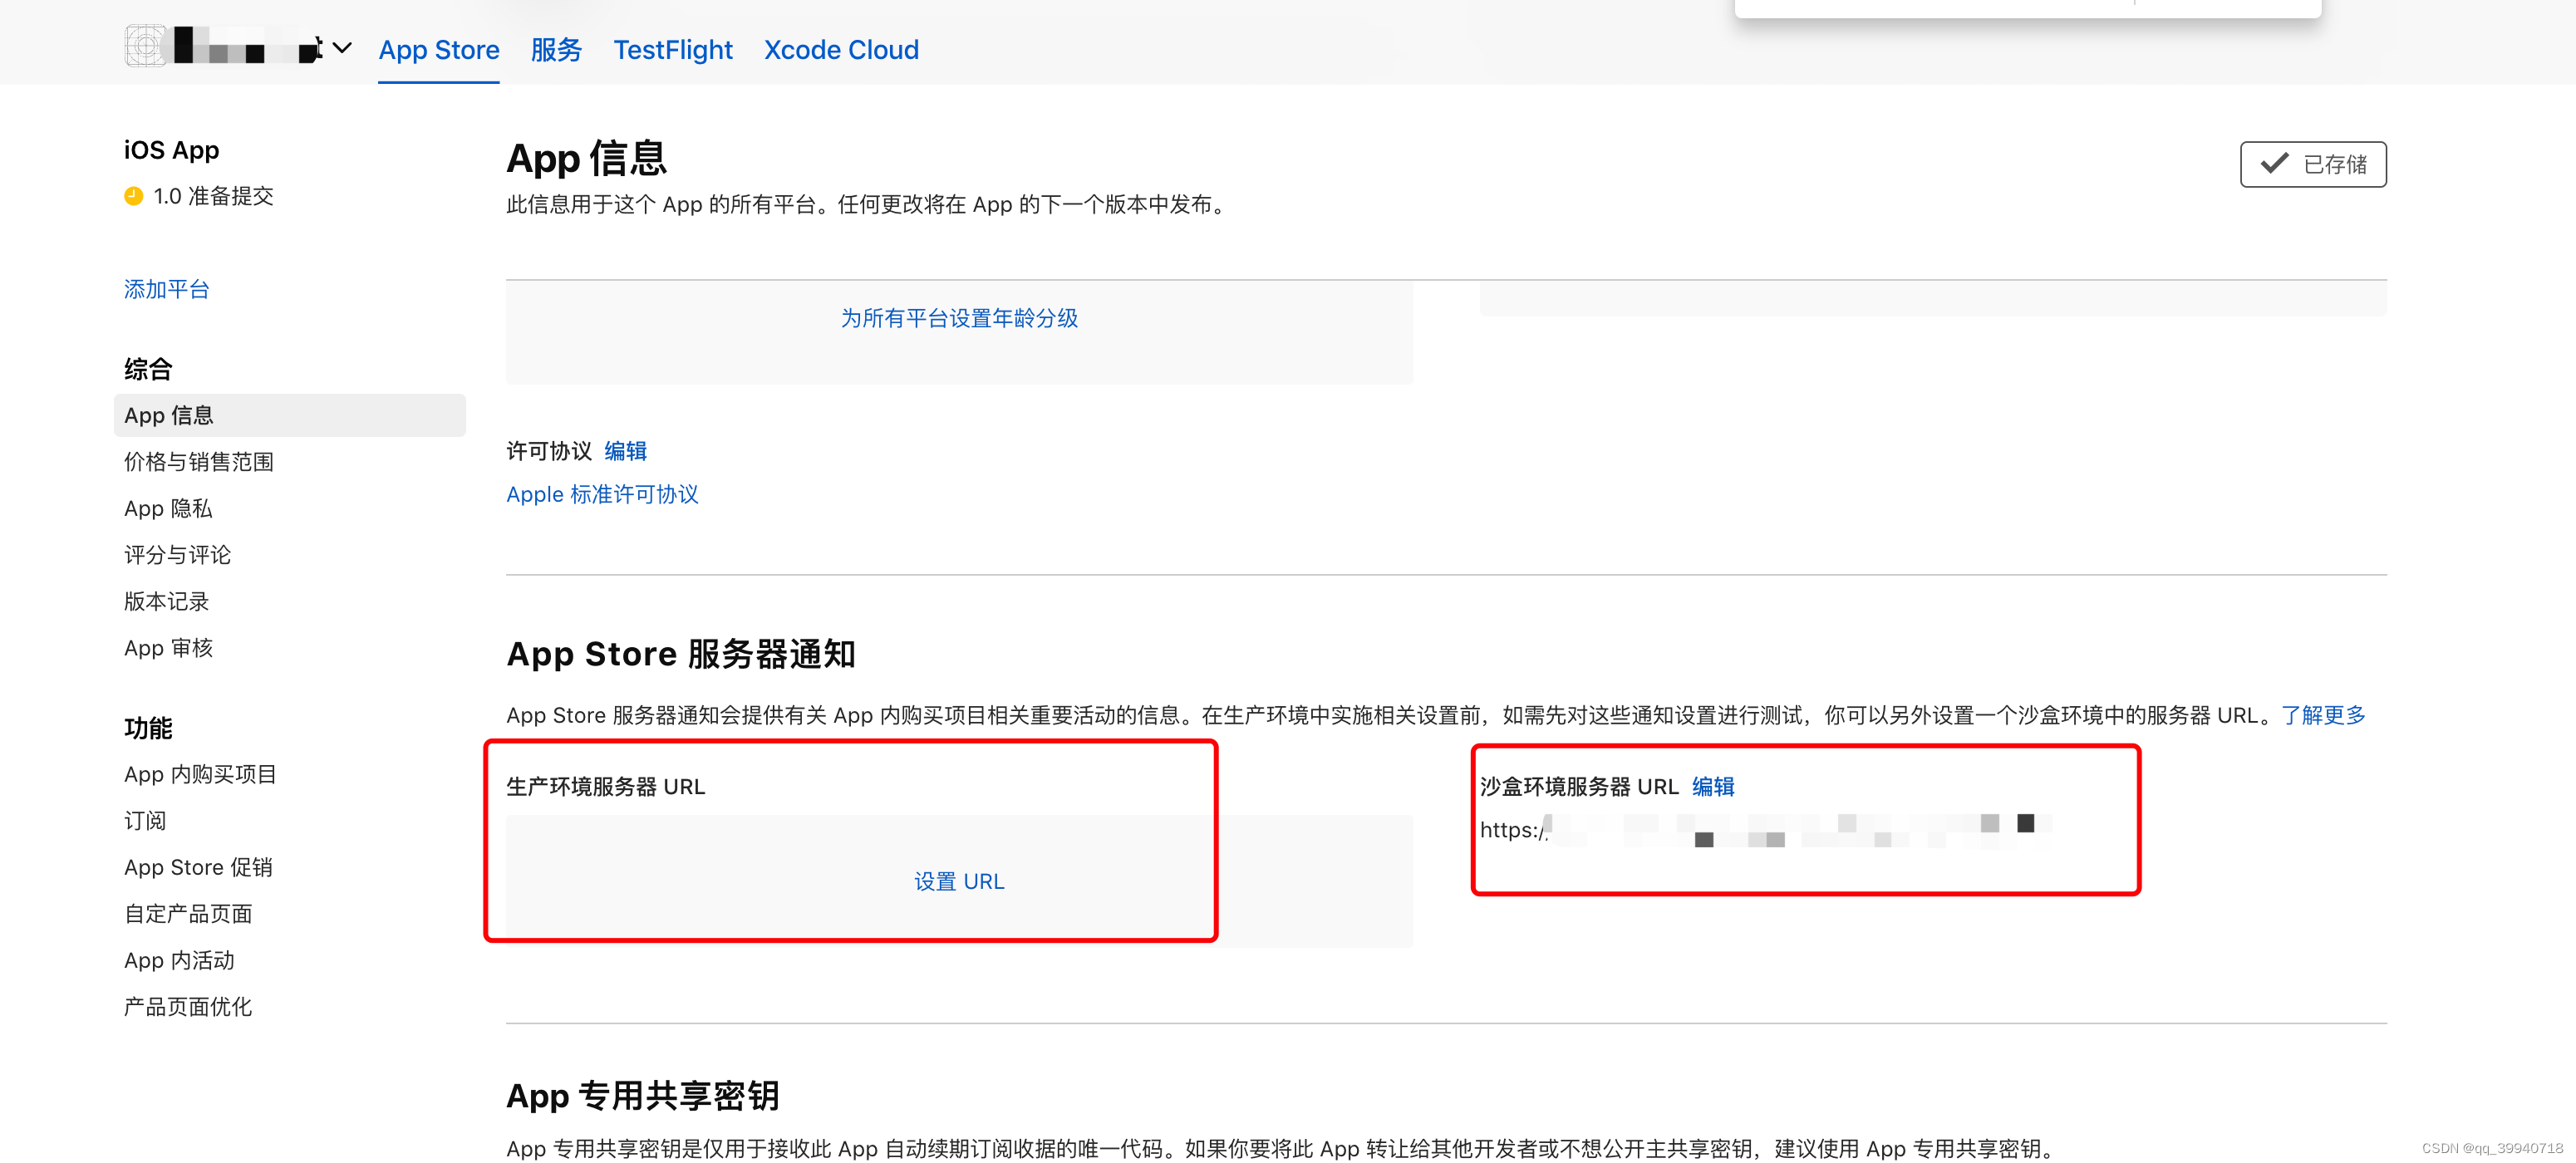
Task: Open Apple 标准许可协议 link
Action: [x=602, y=493]
